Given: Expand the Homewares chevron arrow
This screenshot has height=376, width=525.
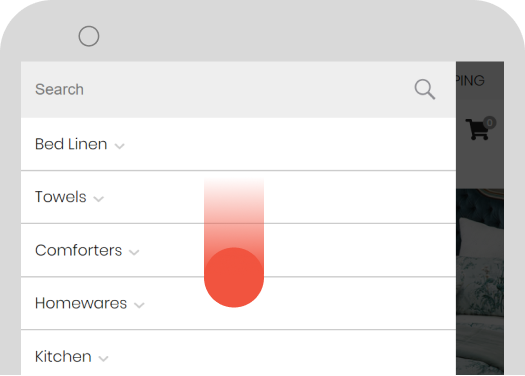Looking at the screenshot, I should [x=139, y=305].
